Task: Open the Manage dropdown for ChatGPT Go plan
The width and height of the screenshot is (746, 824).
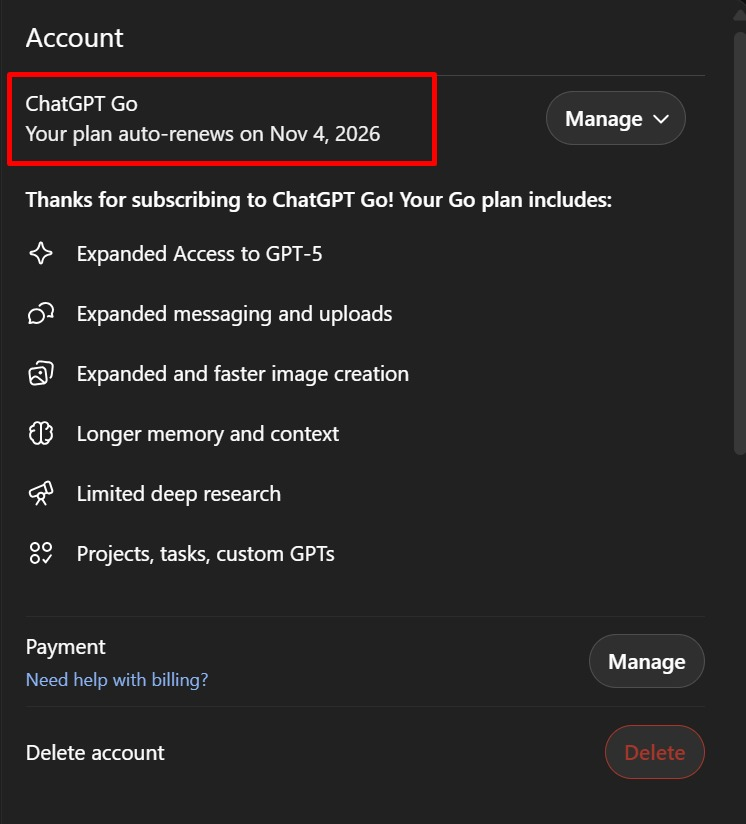Action: [616, 118]
